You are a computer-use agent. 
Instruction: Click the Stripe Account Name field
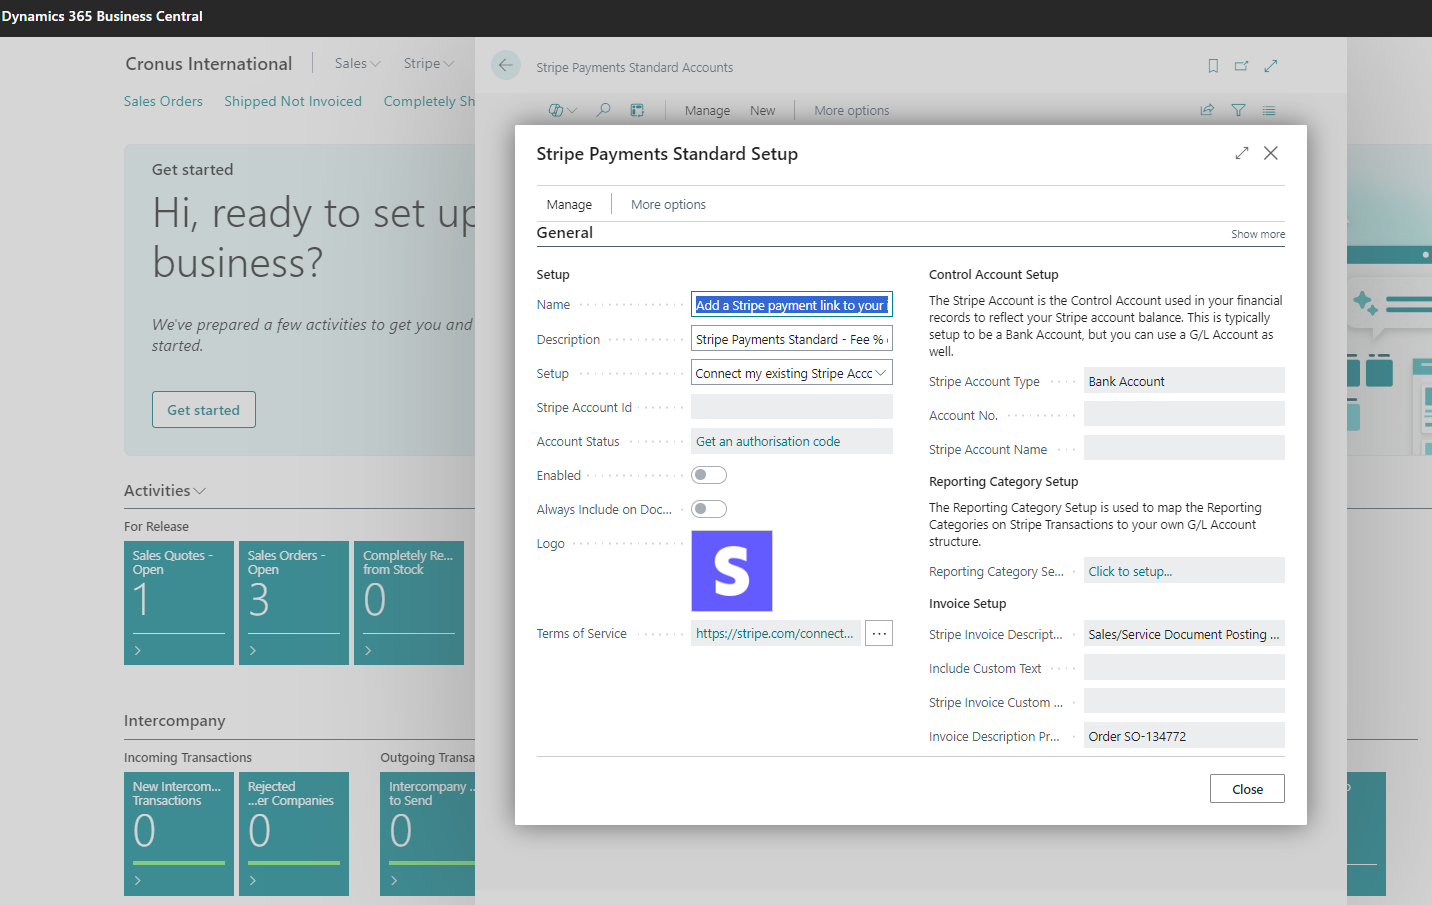1184,449
